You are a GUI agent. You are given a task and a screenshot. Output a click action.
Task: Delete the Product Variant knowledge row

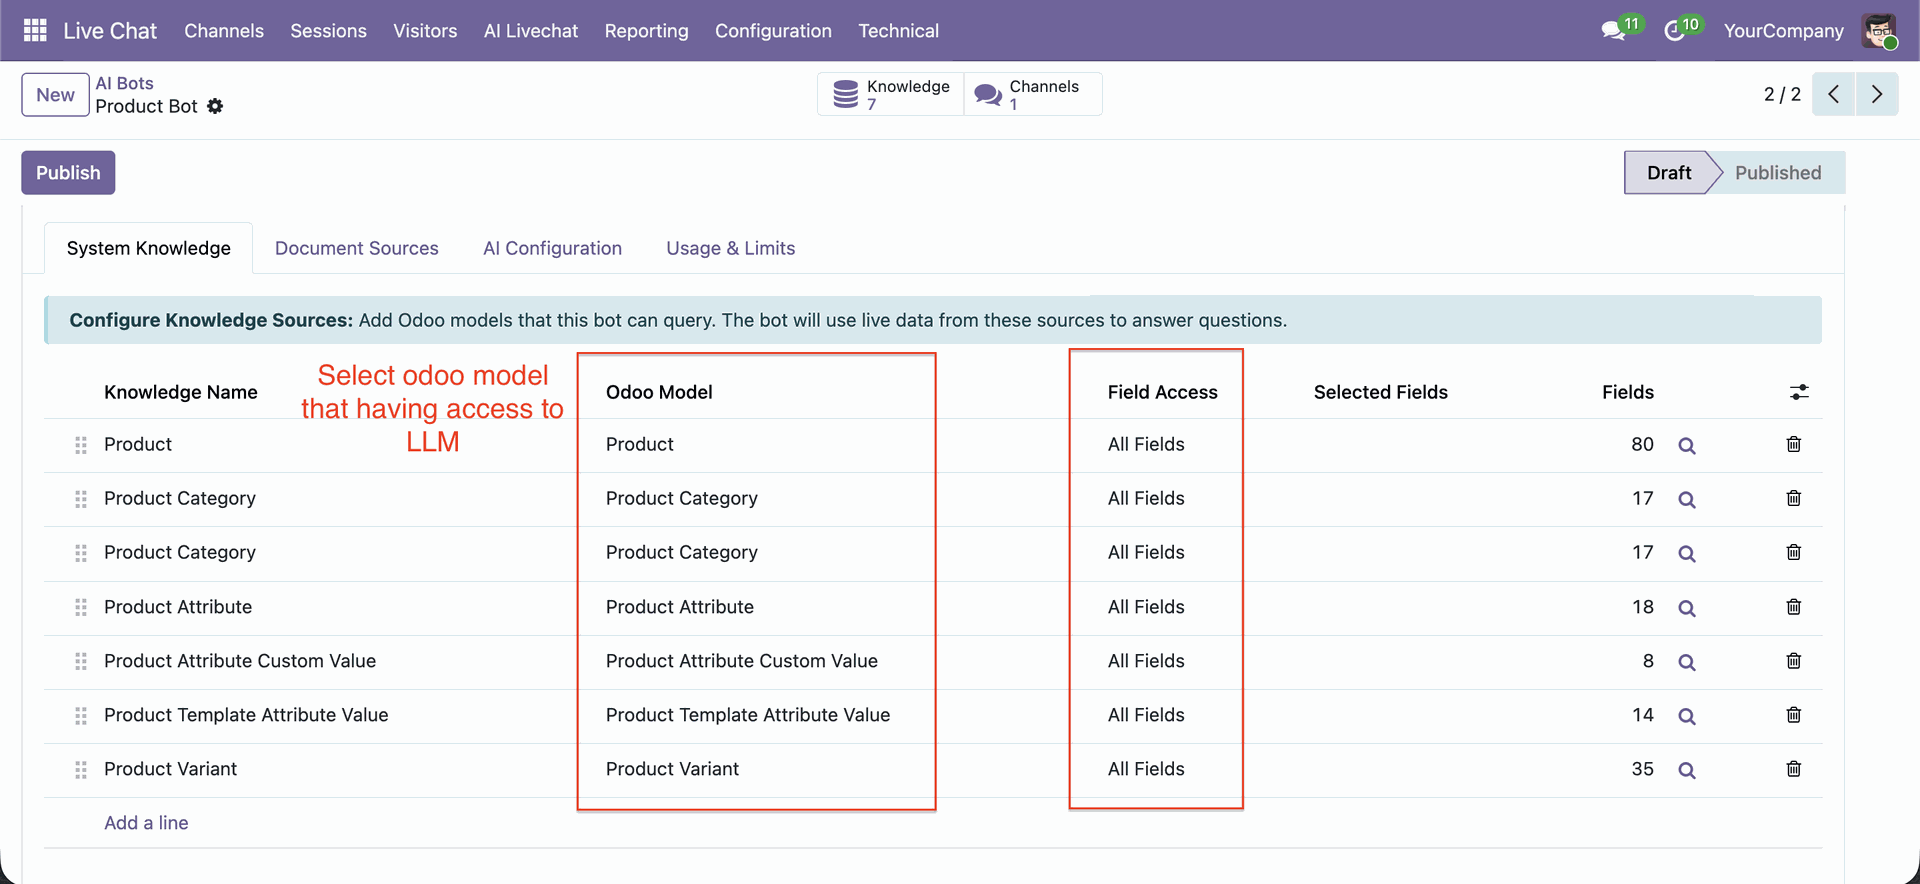point(1793,769)
